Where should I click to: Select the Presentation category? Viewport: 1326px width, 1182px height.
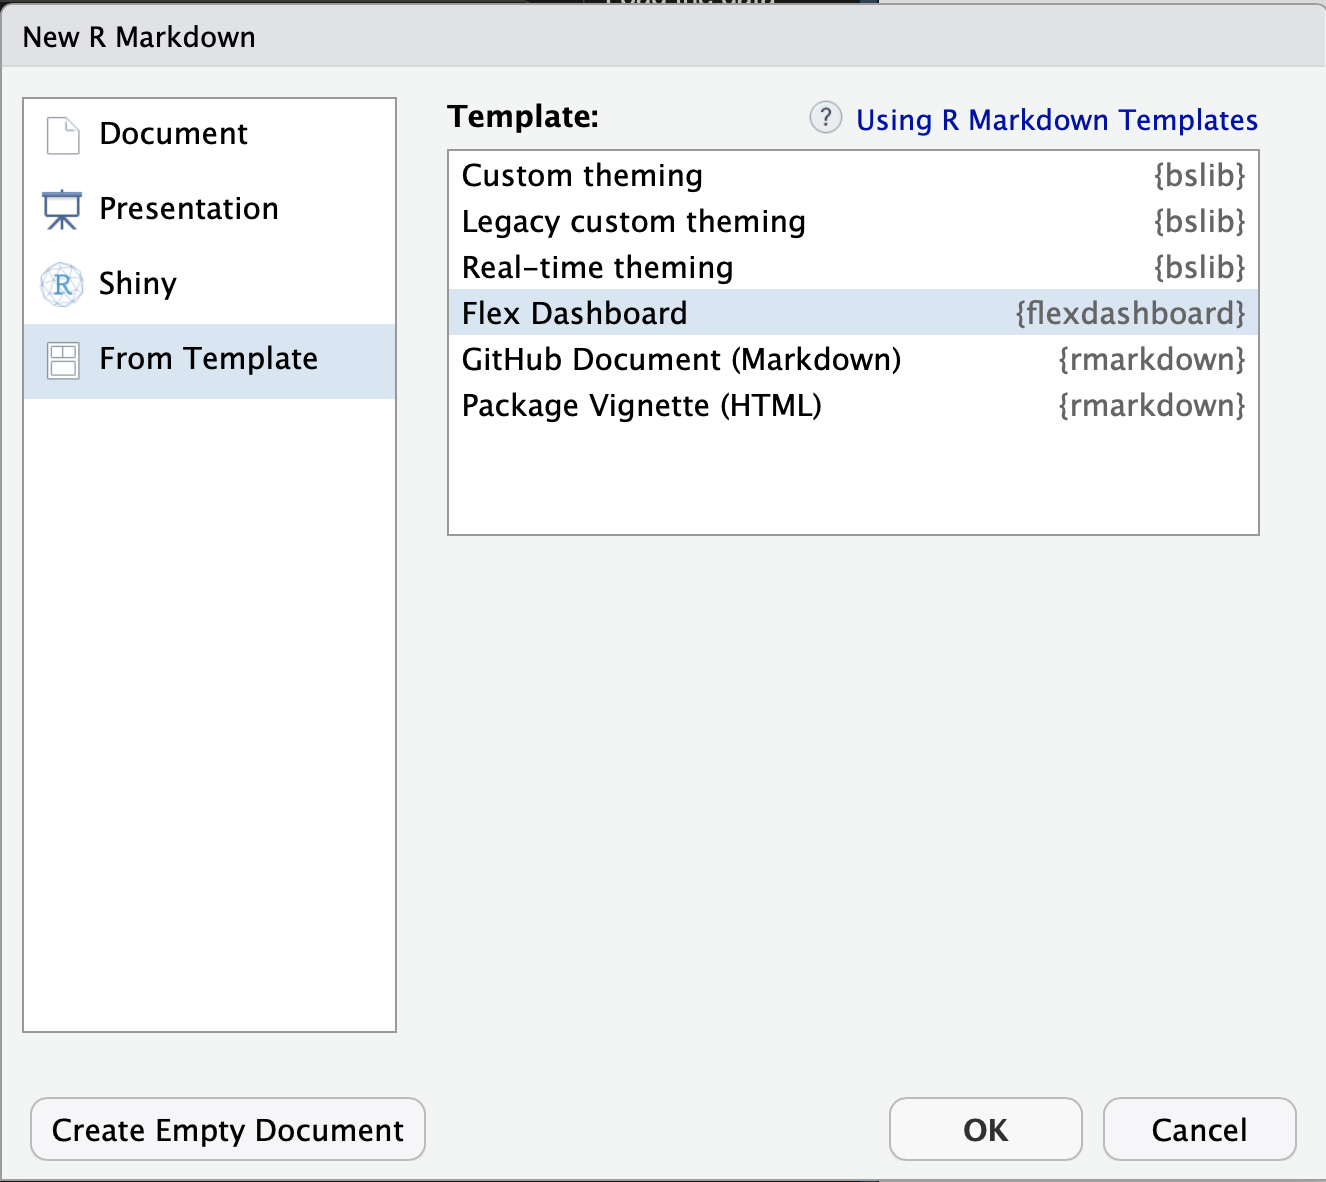[x=210, y=210]
